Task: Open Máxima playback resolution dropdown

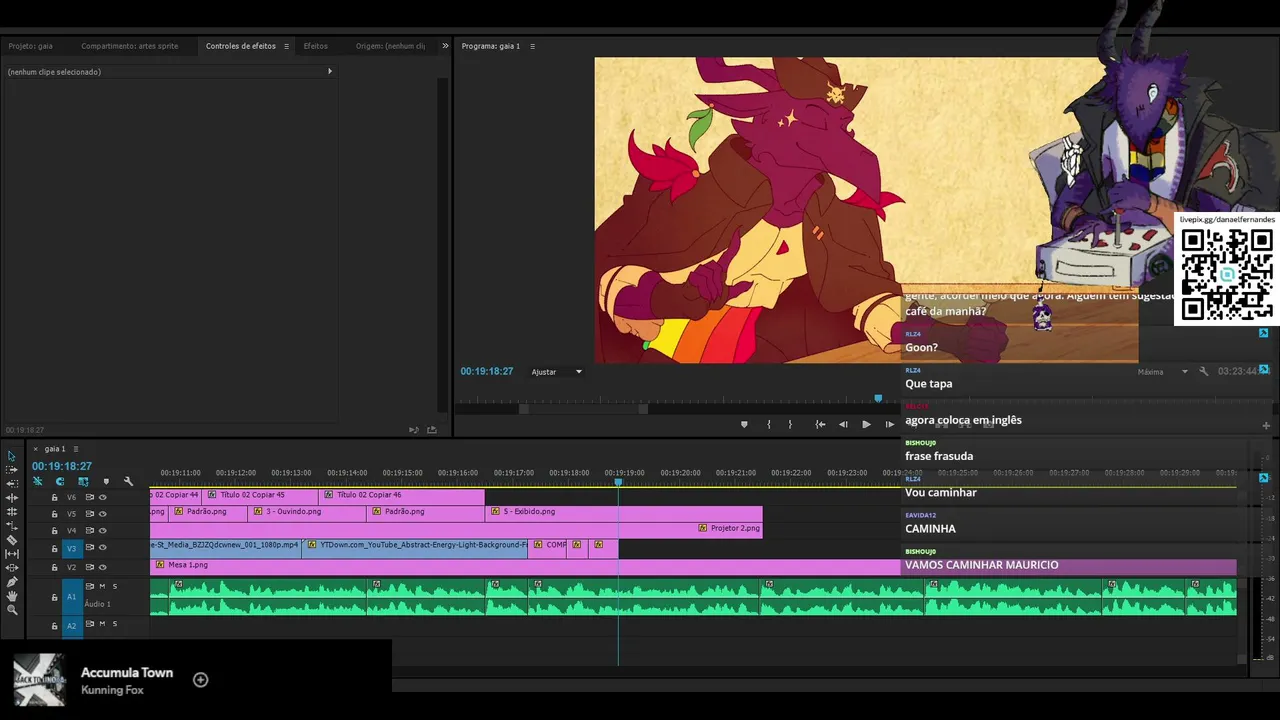Action: [1163, 372]
